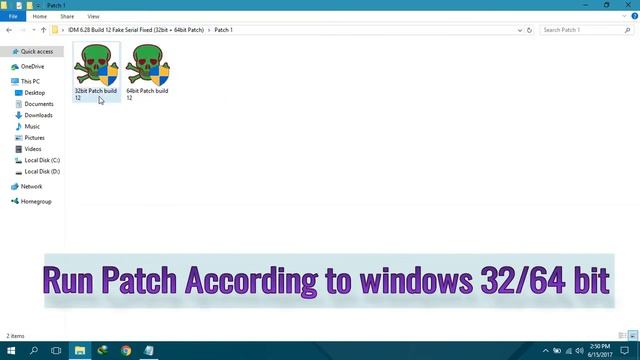Open Explorer help question mark
This screenshot has height=360, width=640.
(x=635, y=16)
